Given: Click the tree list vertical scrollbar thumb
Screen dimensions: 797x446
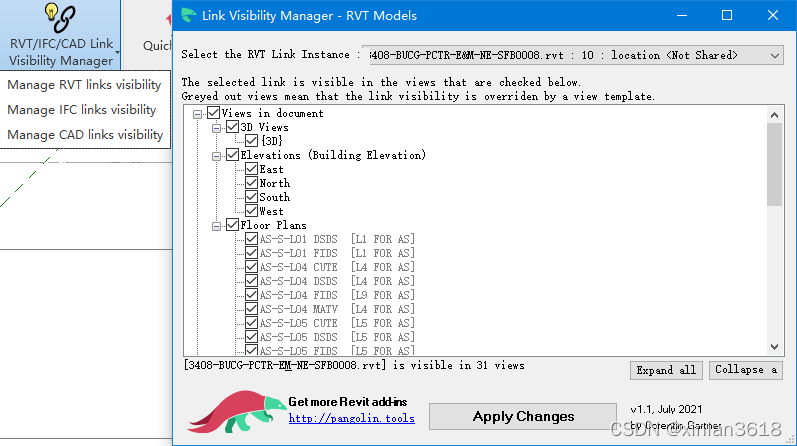Looking at the screenshot, I should 774,164.
